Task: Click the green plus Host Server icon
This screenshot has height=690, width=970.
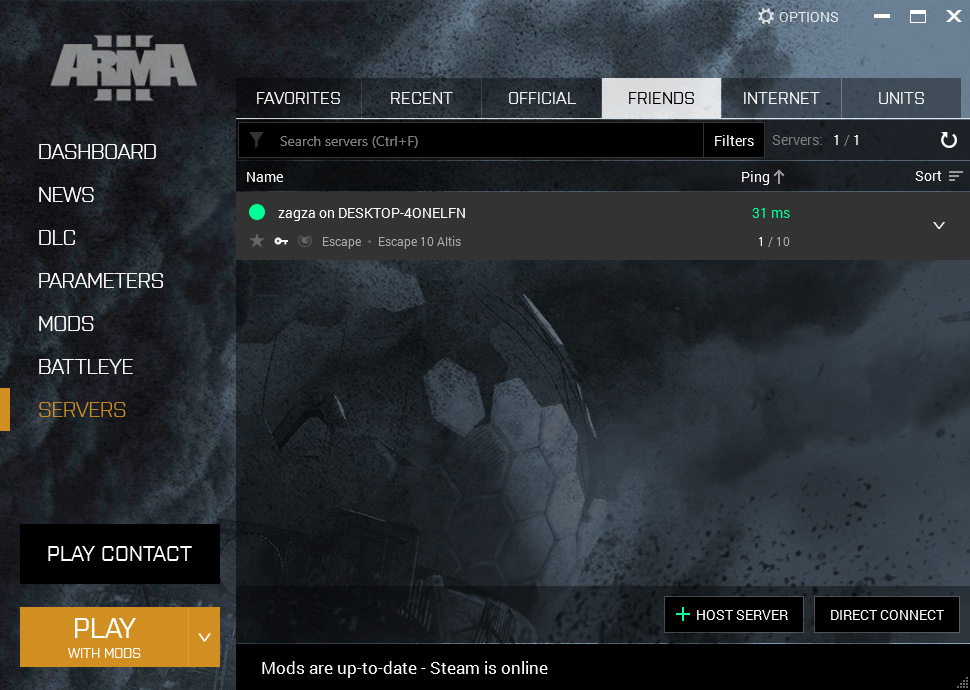Action: click(683, 615)
